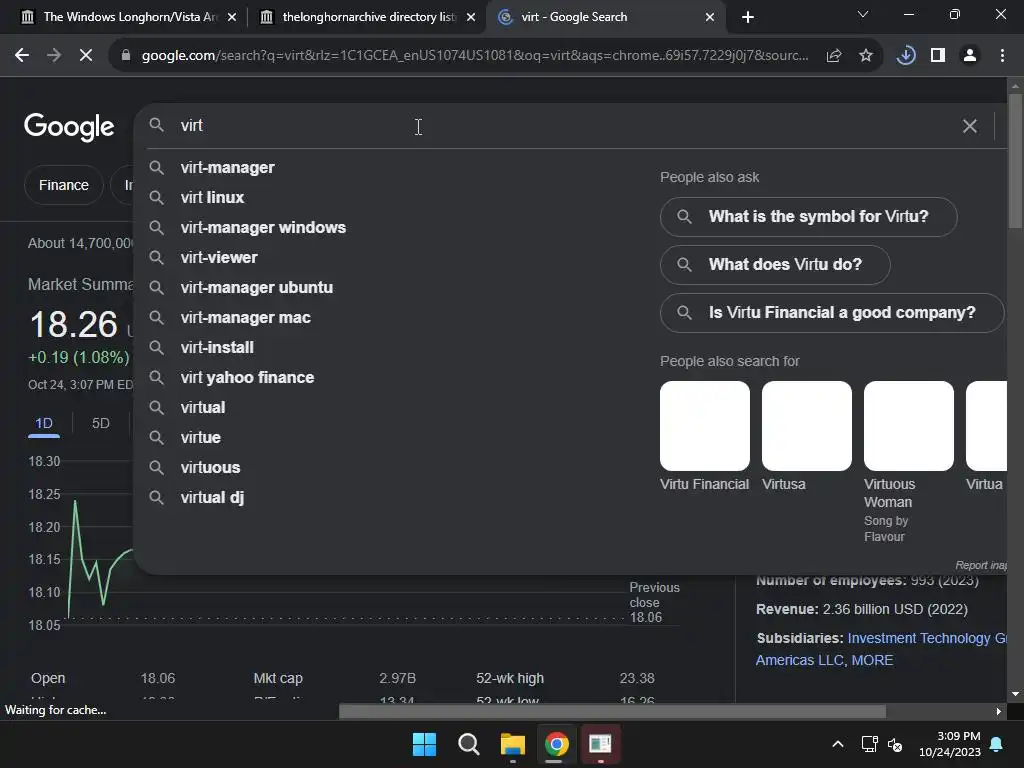Click the vertical scrollbar down arrow
Screen dimensions: 1024x768
point(1015,694)
